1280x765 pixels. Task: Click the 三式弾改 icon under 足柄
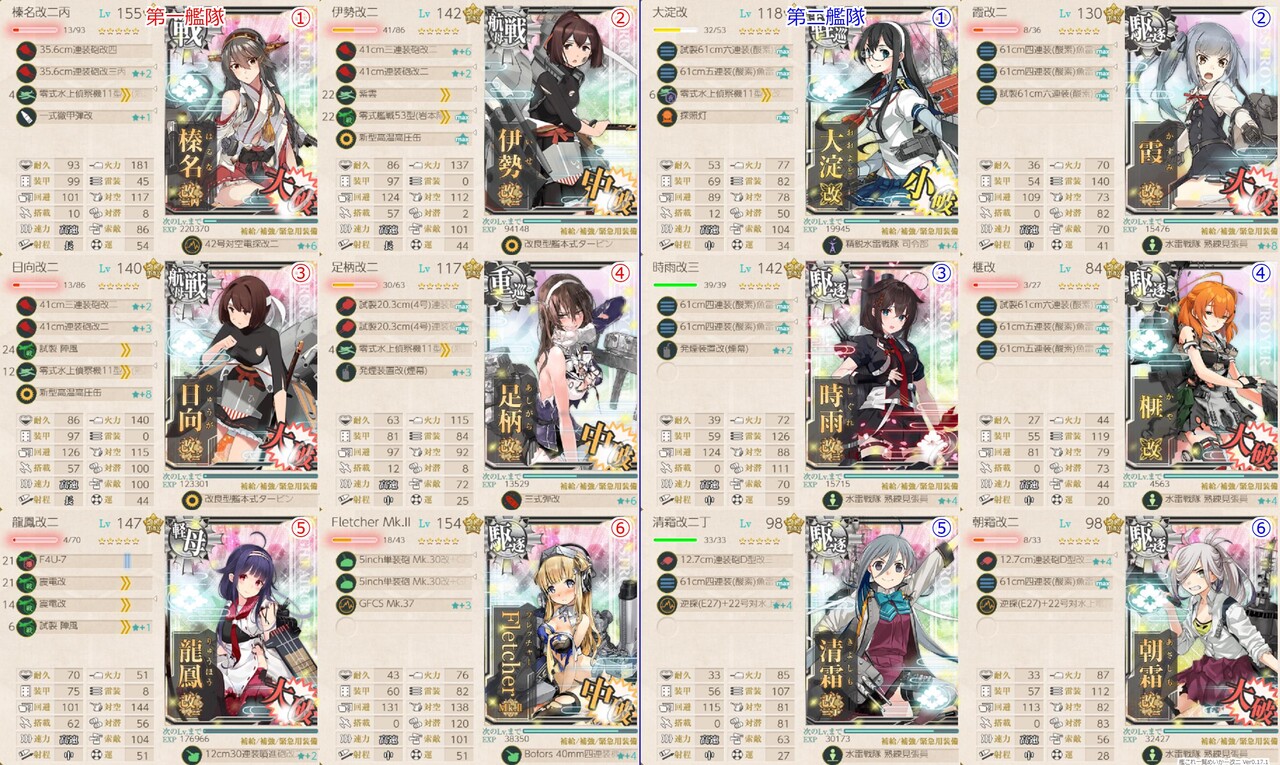tap(509, 500)
